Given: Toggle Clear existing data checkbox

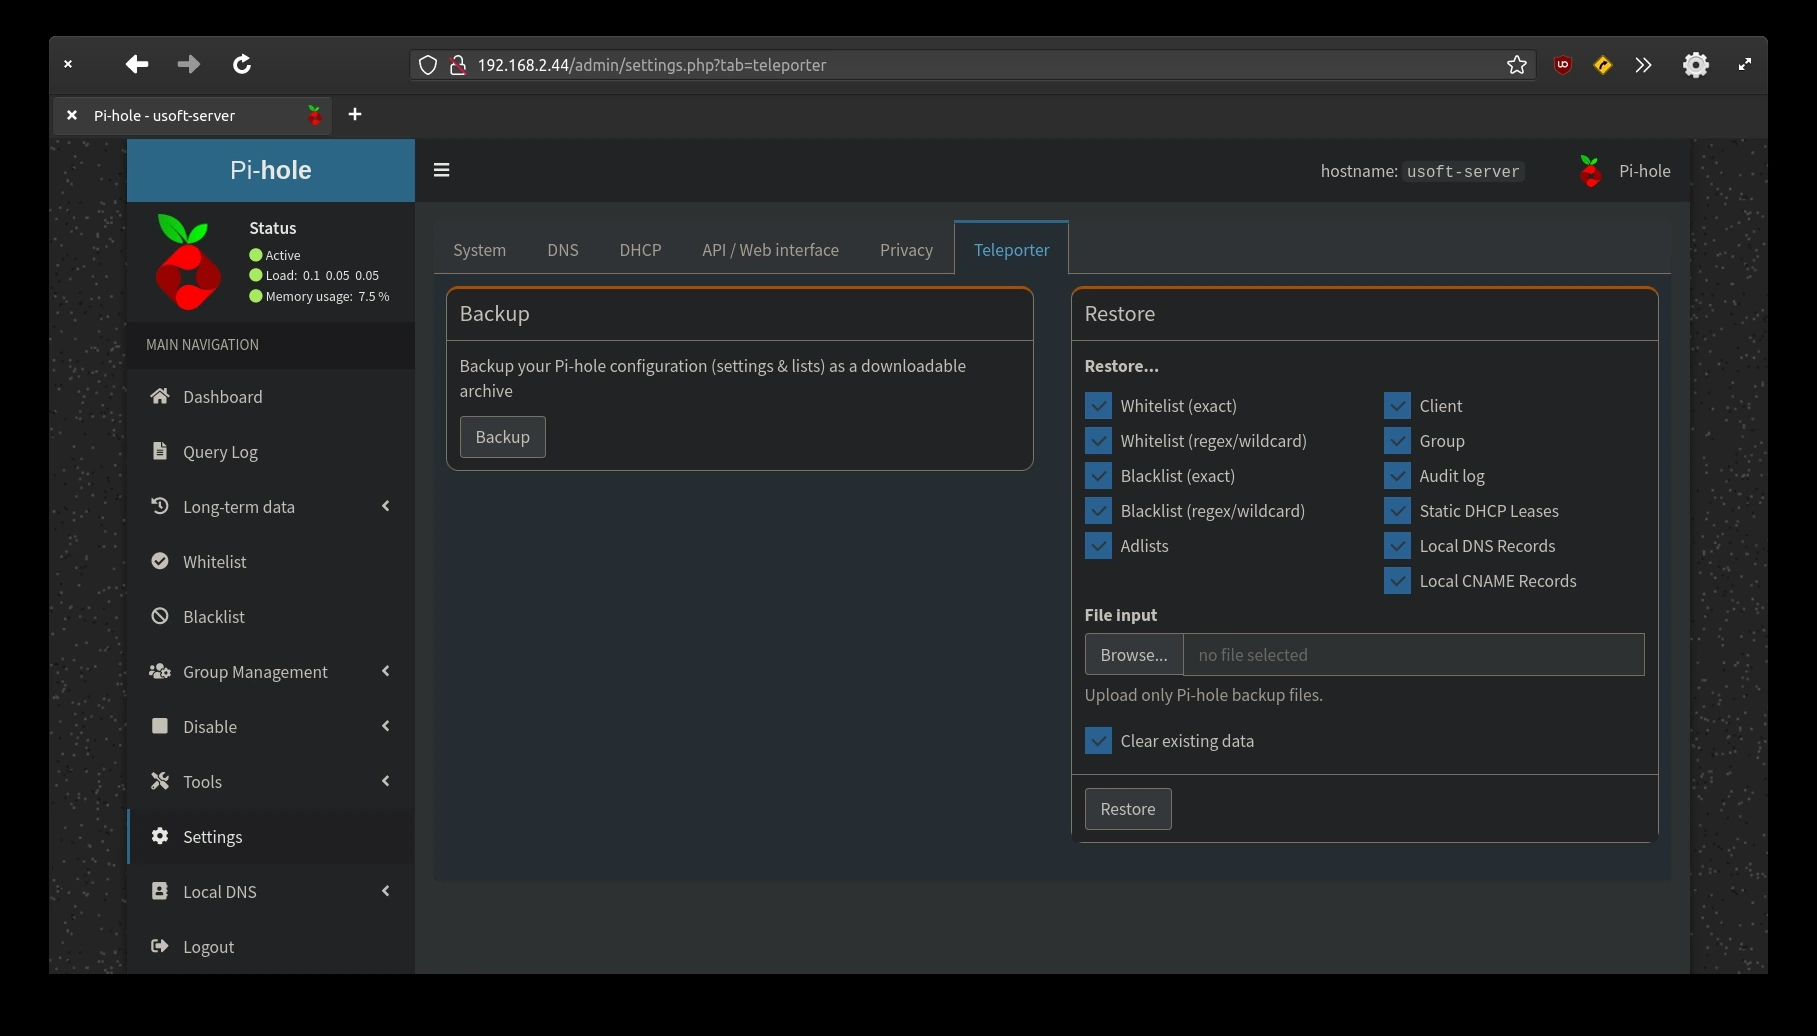Looking at the screenshot, I should click(1098, 741).
